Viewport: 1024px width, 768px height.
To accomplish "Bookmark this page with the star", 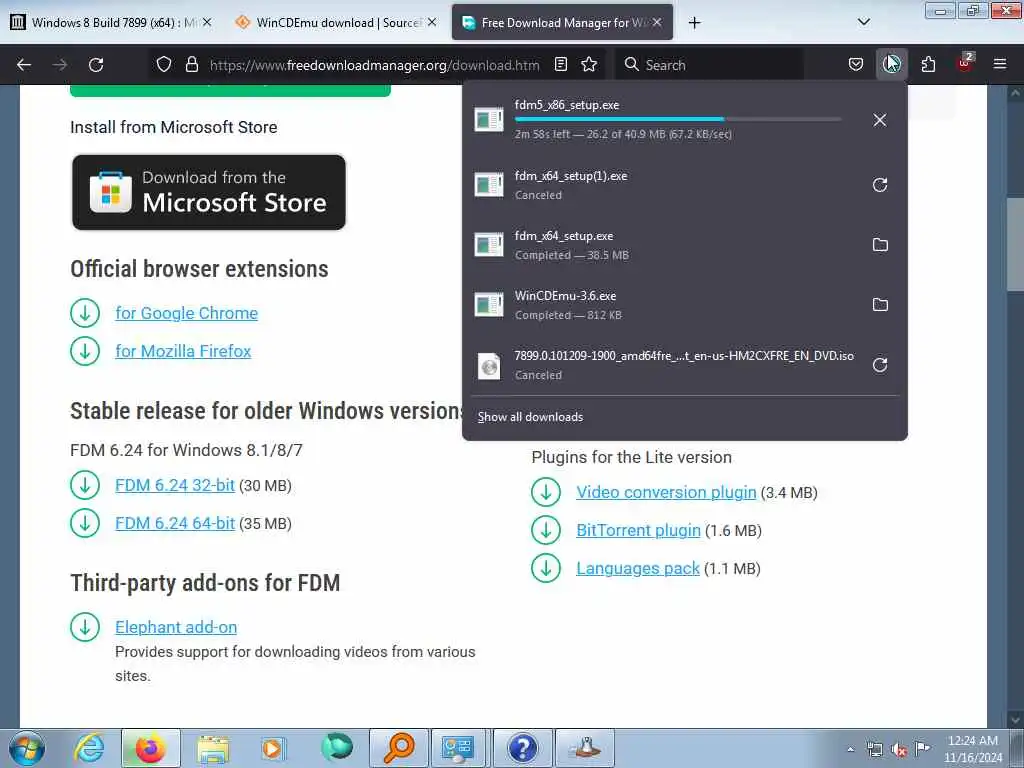I will 589,65.
